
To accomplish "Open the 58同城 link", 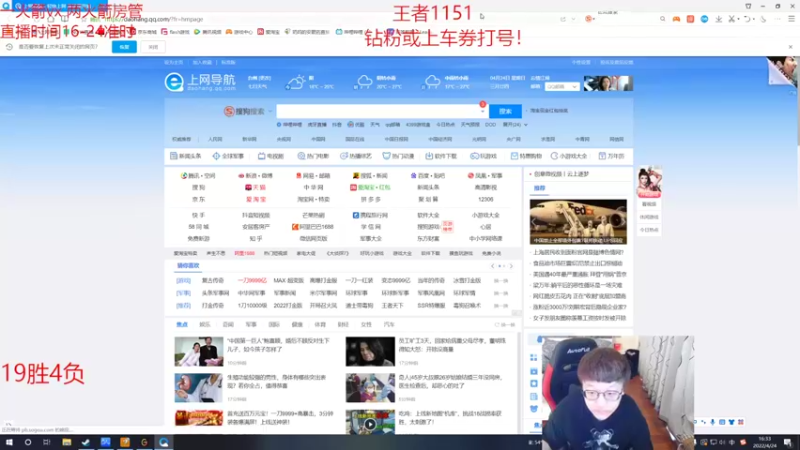I will pyautogui.click(x=198, y=227).
